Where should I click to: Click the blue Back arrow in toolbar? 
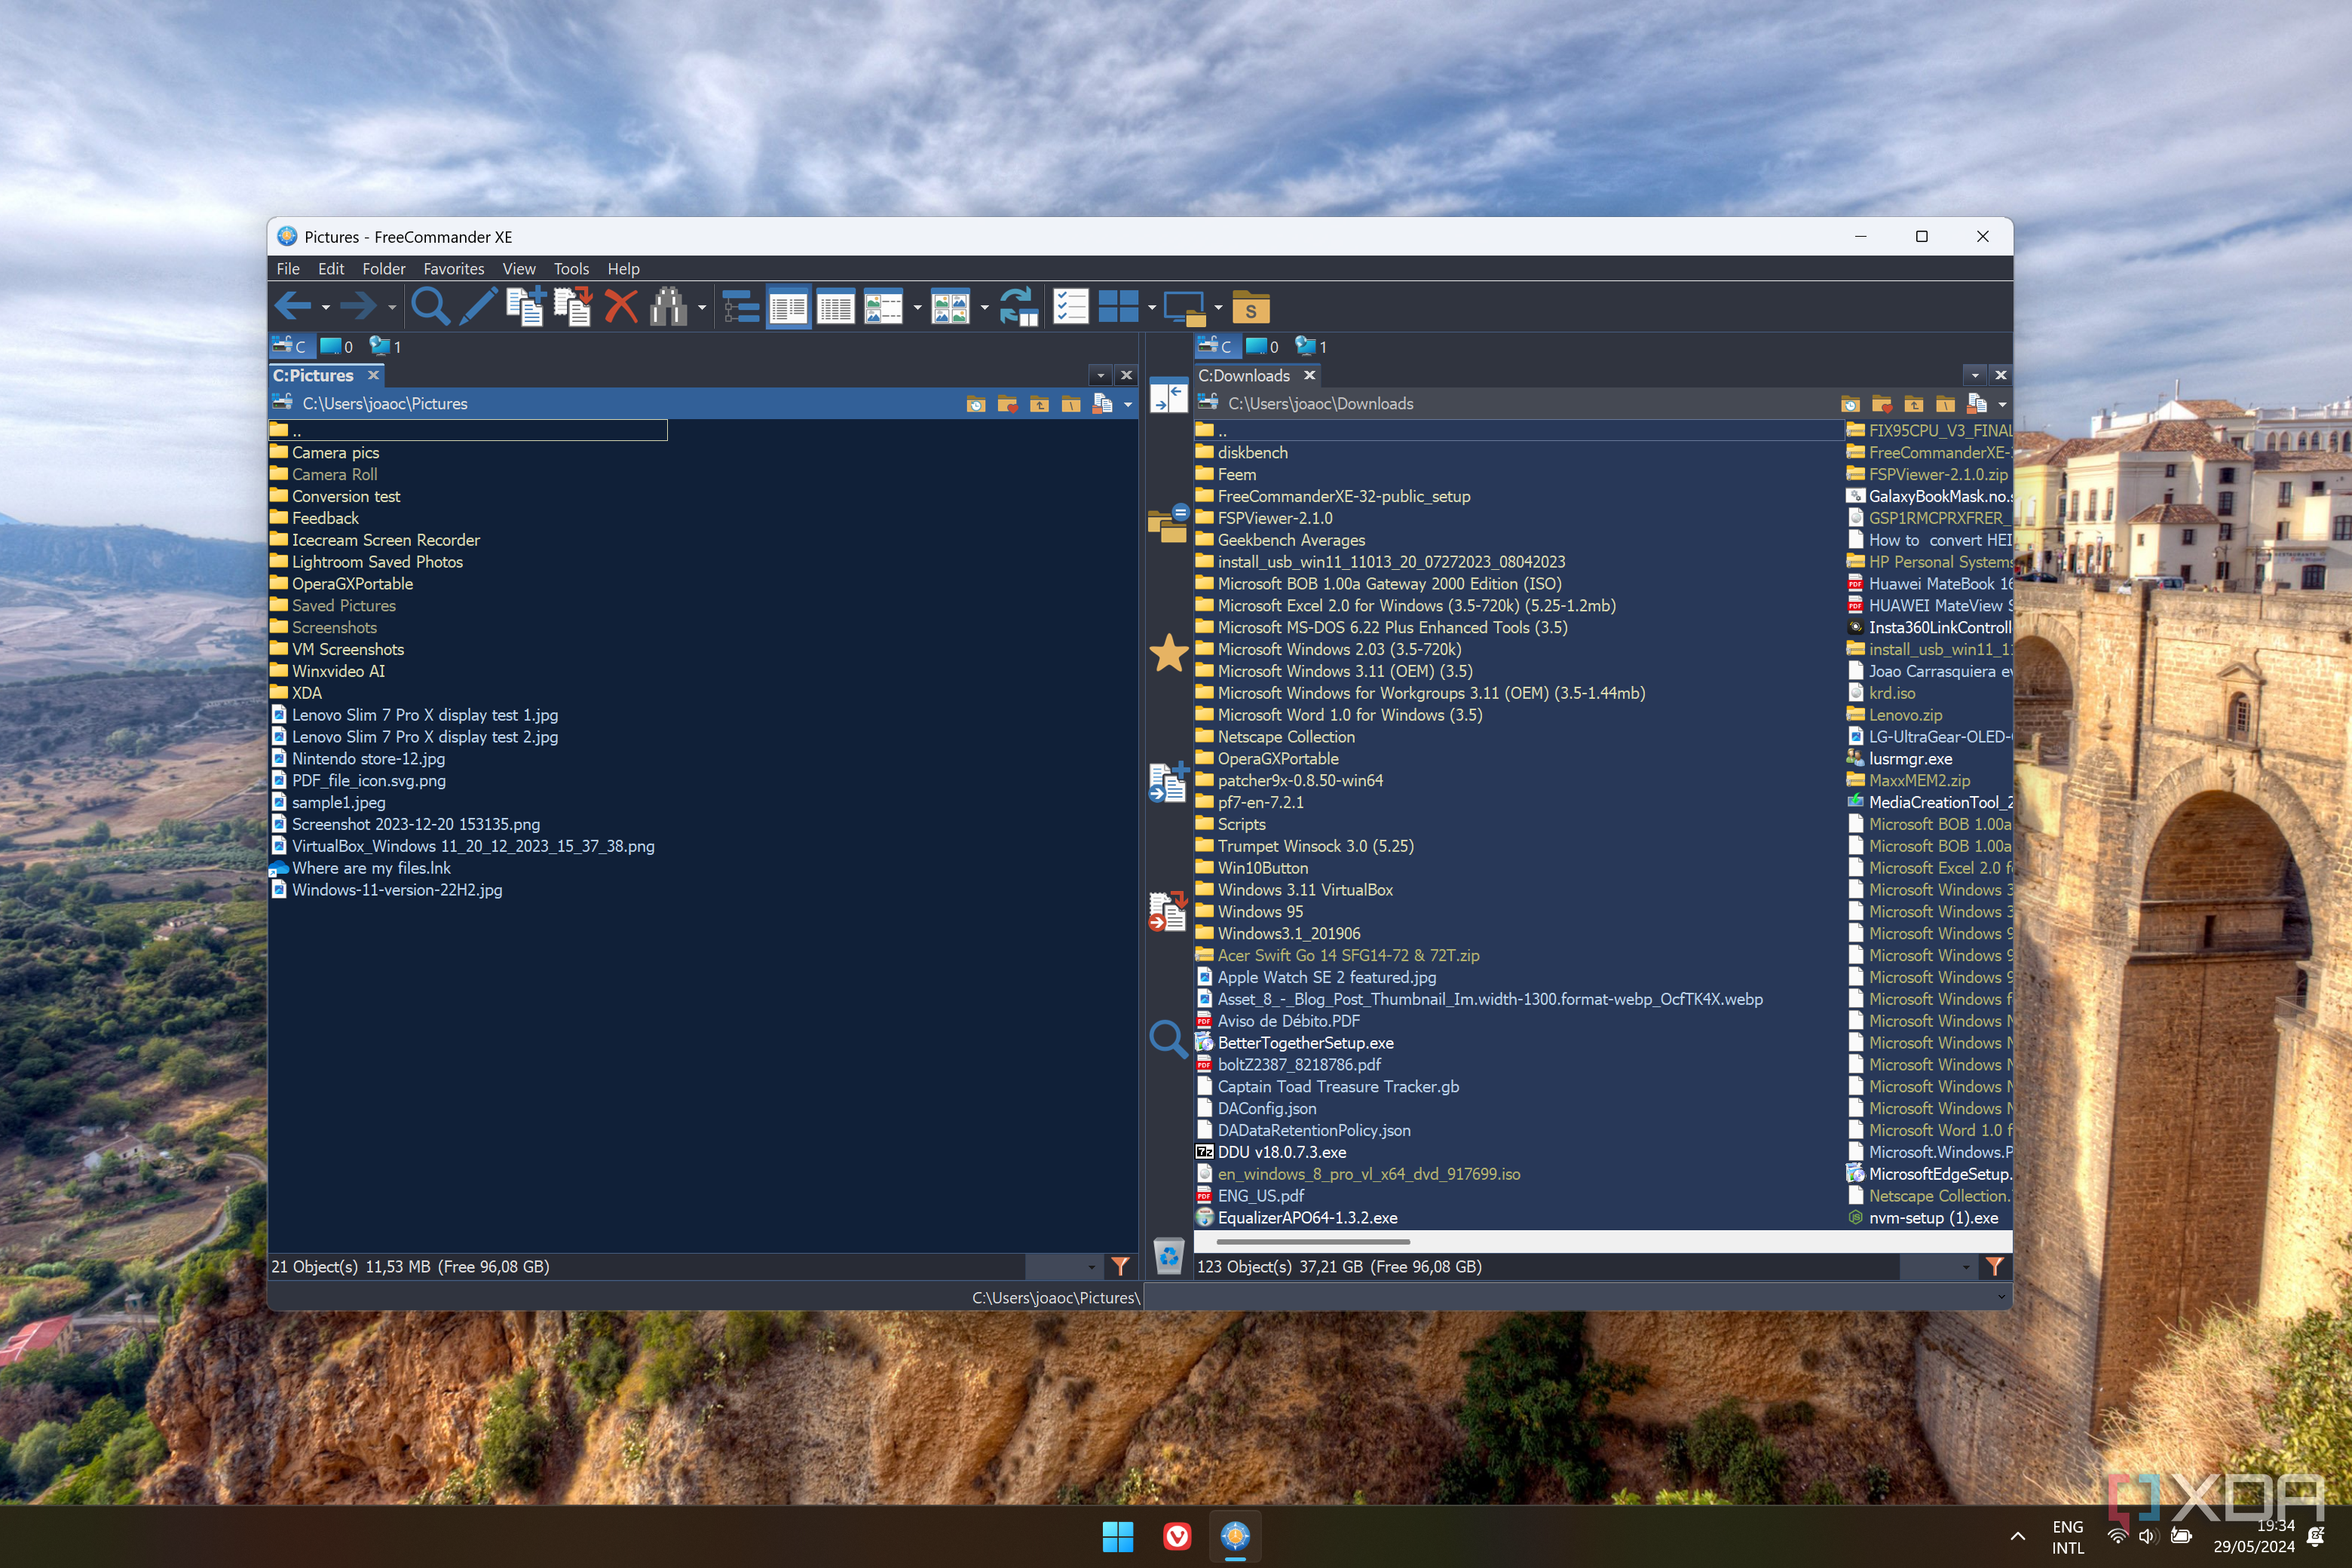(292, 307)
